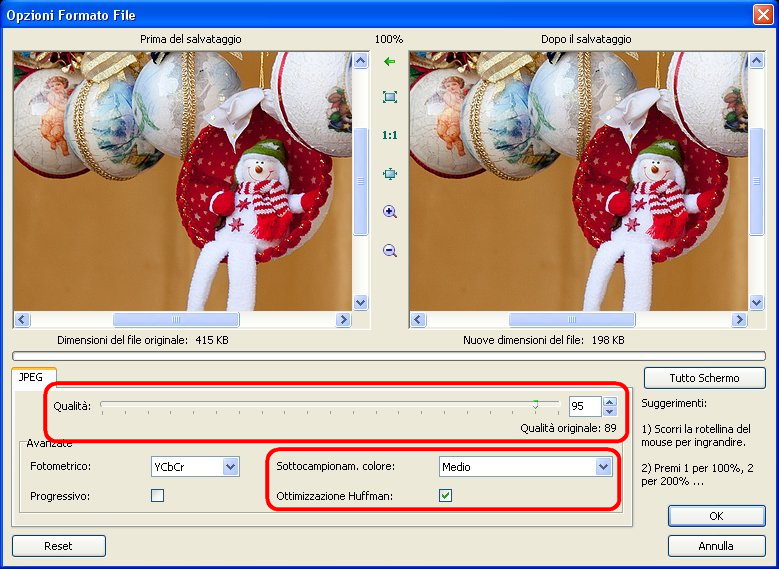This screenshot has height=569, width=779.
Task: Increase quality with the up spinner arrow
Action: pyautogui.click(x=610, y=401)
